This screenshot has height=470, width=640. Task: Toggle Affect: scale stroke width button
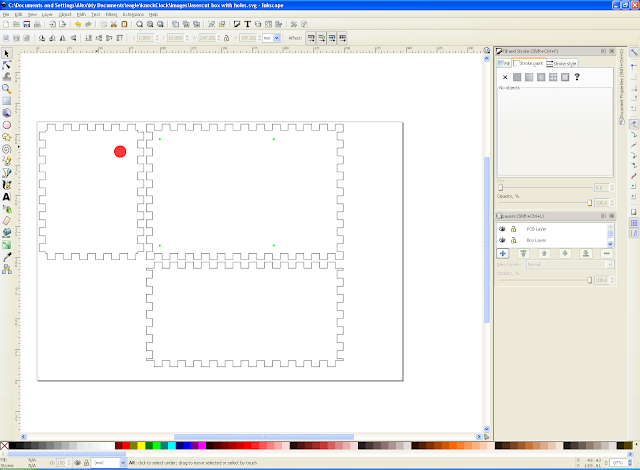point(311,38)
